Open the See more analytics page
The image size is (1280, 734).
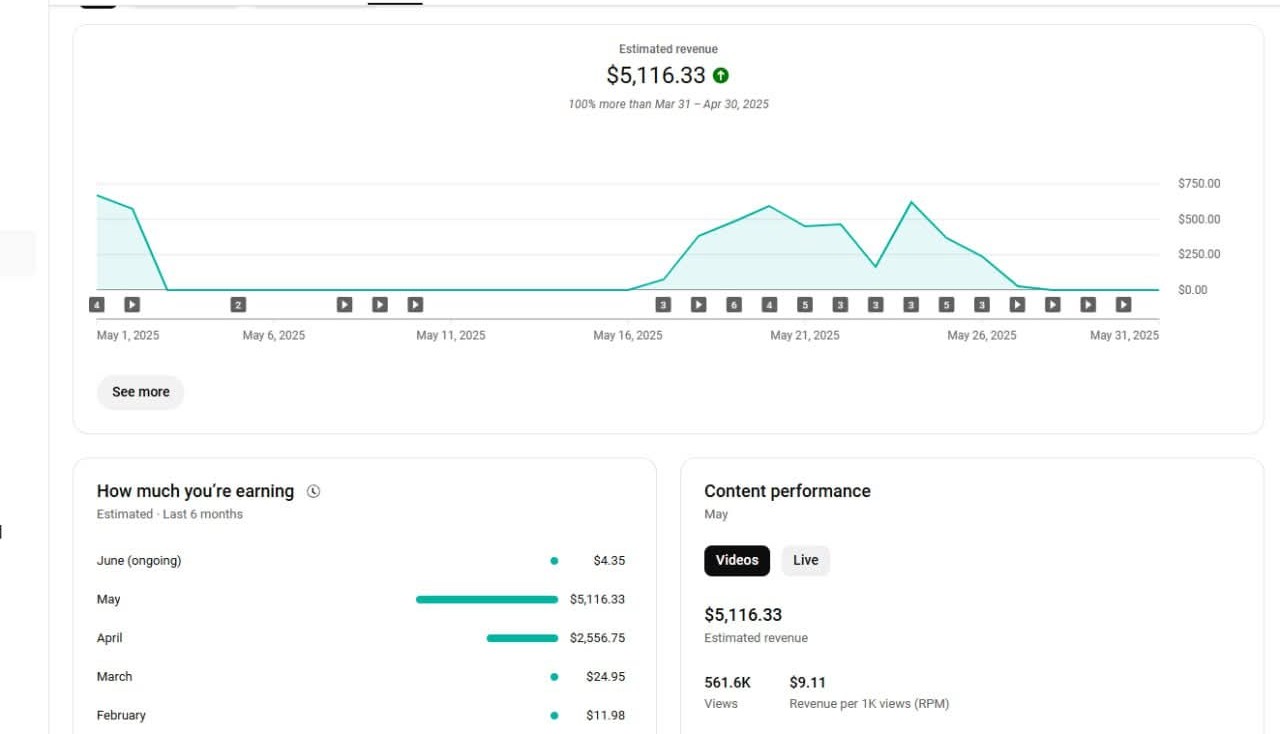pos(140,392)
